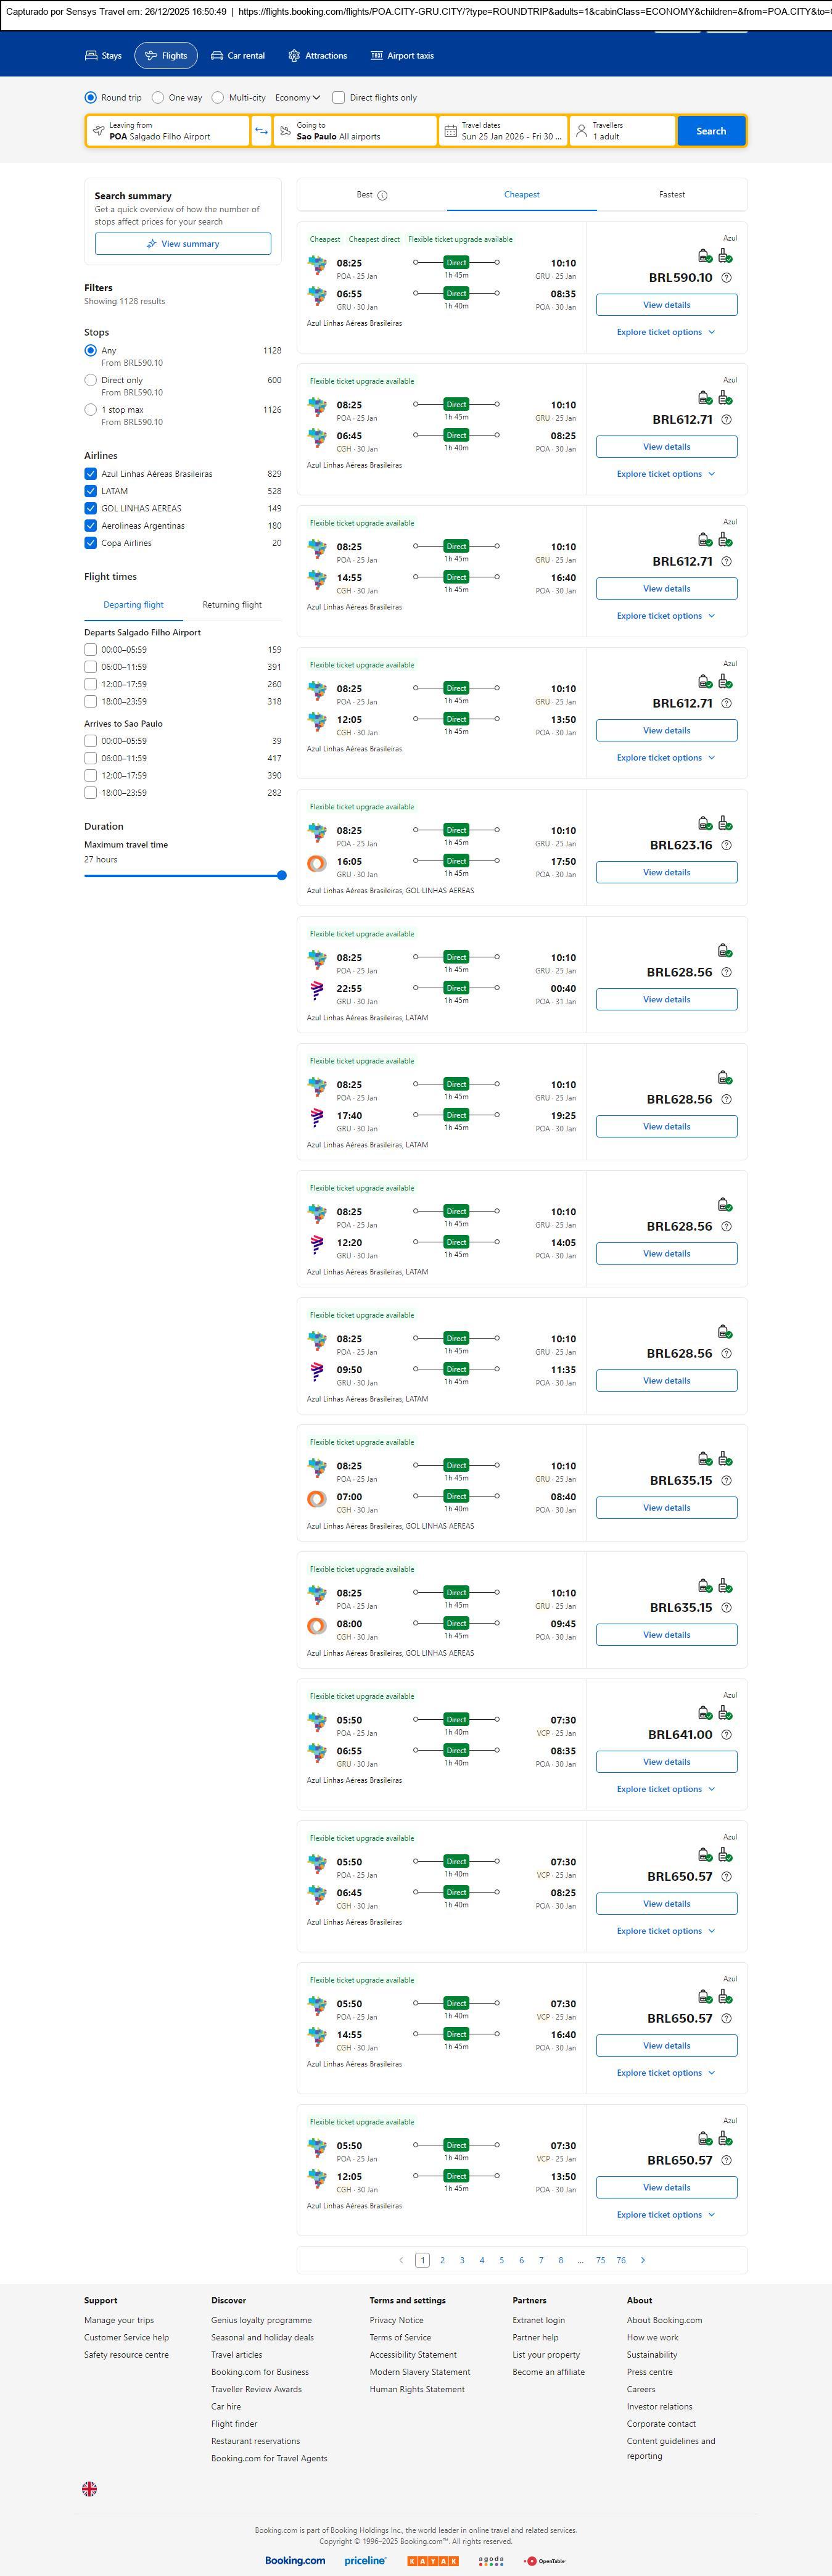Click the swap origin and destination arrows icon

pos(261,131)
